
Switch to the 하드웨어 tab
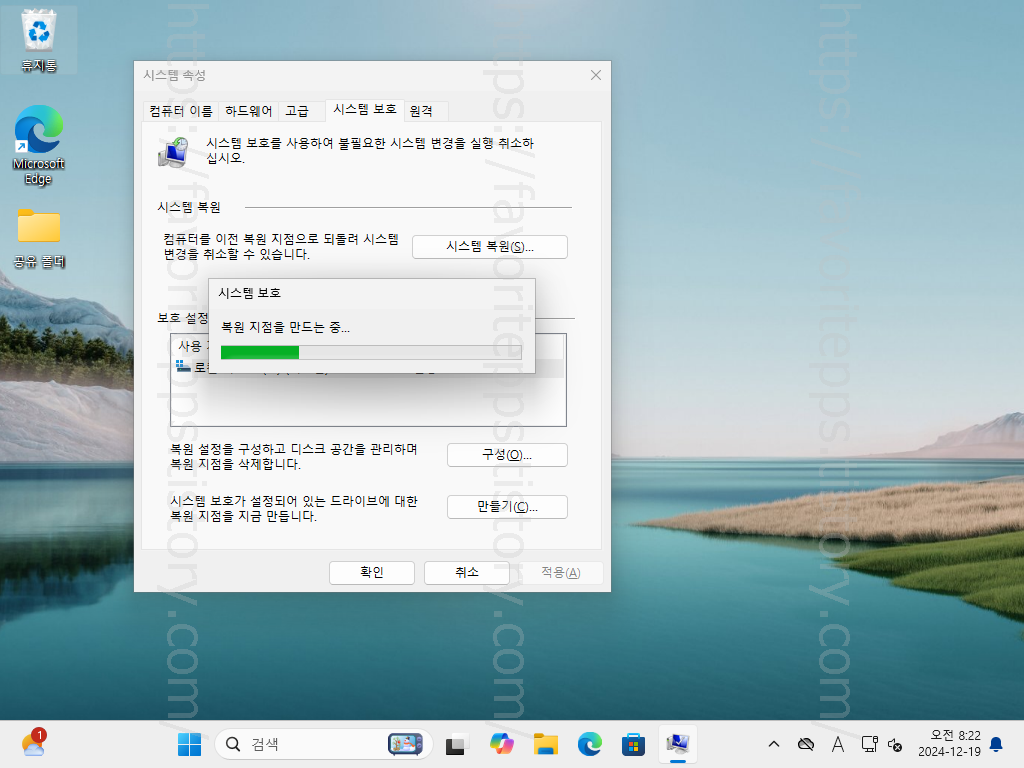[x=249, y=111]
